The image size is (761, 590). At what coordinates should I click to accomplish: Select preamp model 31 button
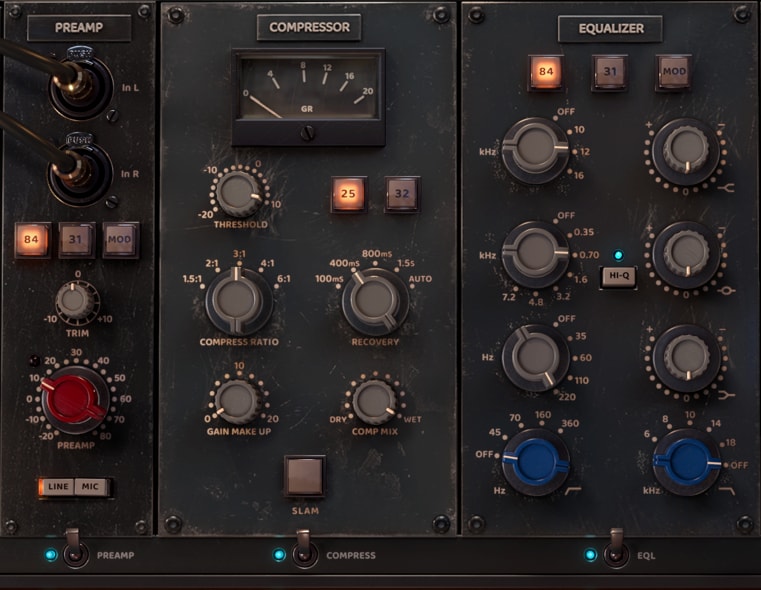pyautogui.click(x=76, y=240)
